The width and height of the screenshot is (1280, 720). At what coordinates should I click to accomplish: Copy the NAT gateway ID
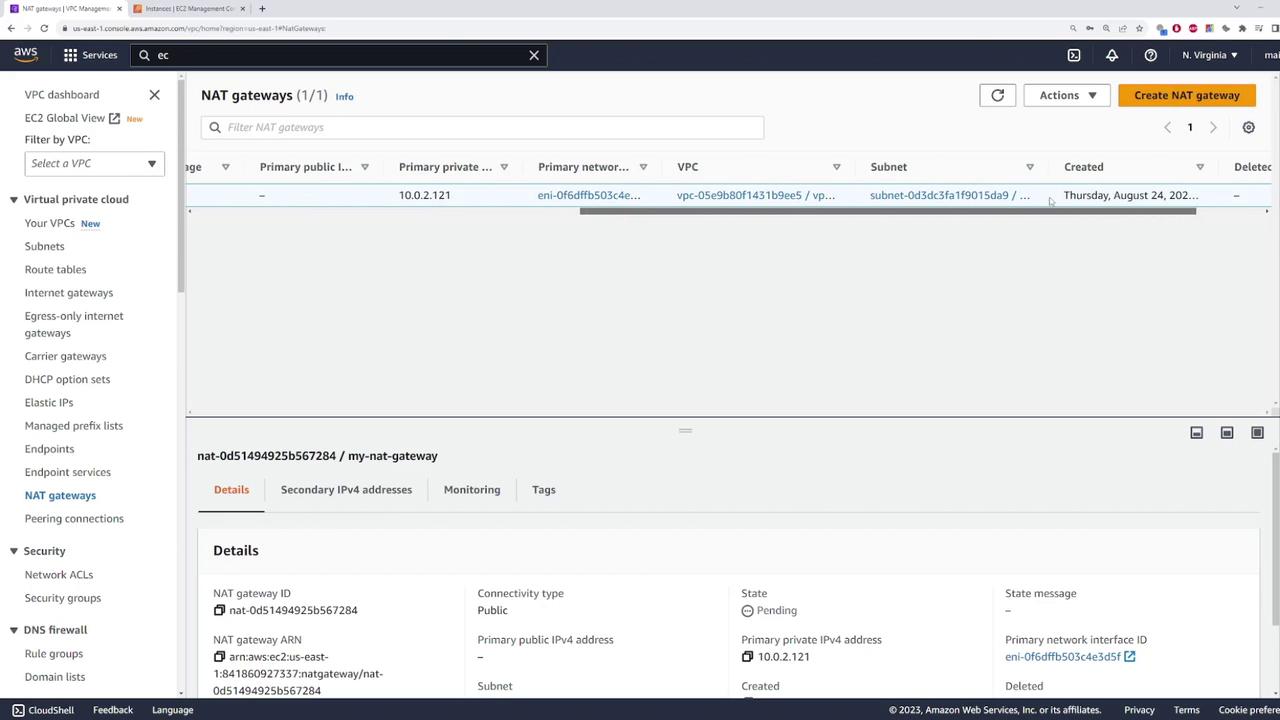pos(220,610)
